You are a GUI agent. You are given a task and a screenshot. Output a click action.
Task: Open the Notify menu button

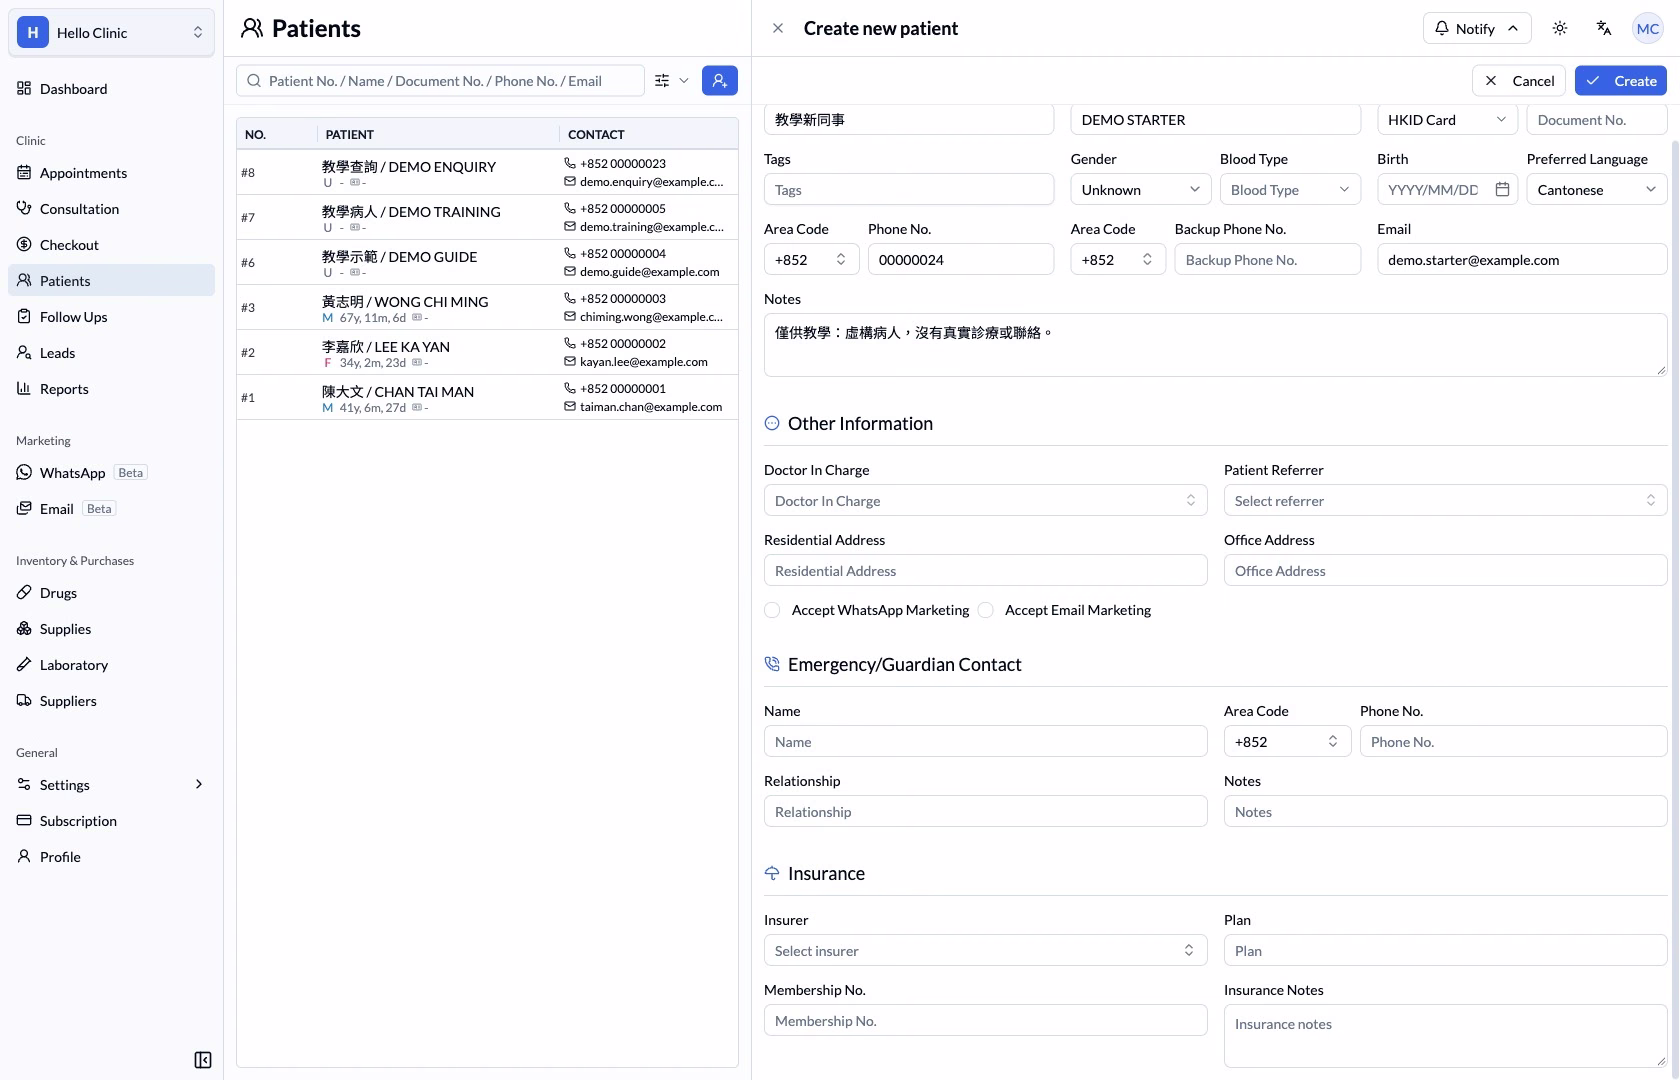click(x=1476, y=28)
